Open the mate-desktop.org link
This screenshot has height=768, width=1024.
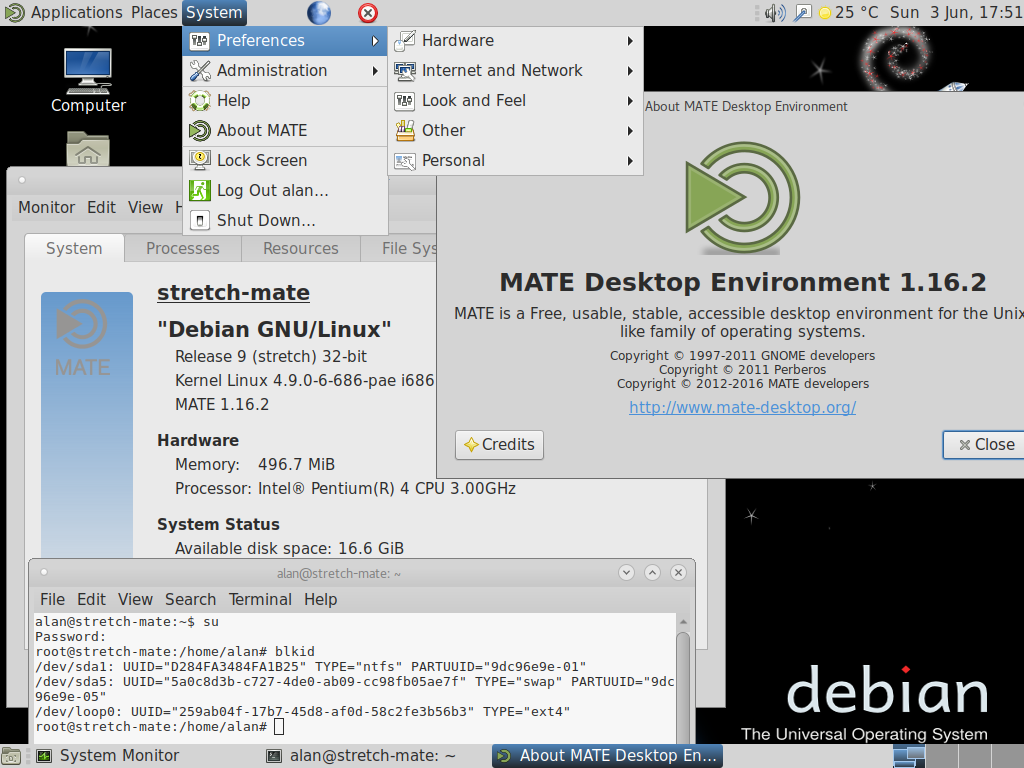[743, 408]
